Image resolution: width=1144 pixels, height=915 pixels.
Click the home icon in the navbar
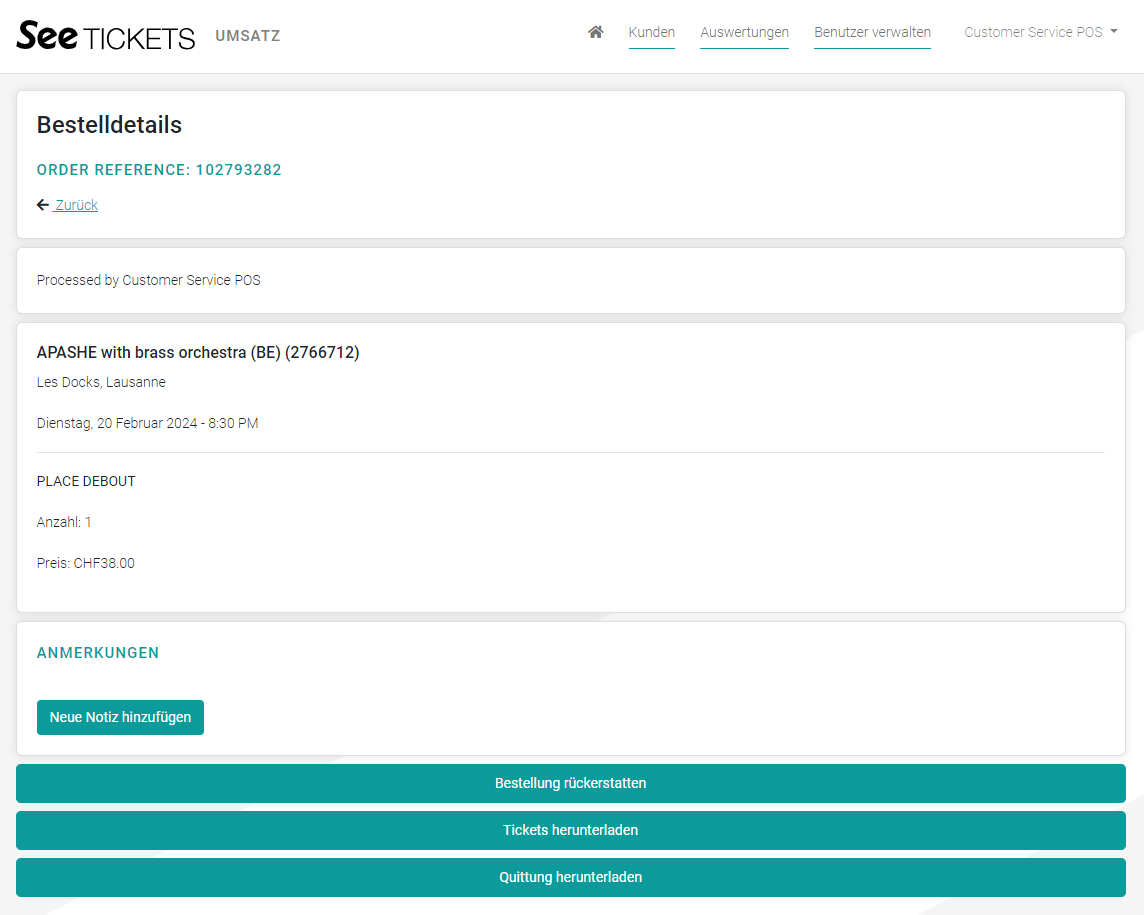[596, 32]
